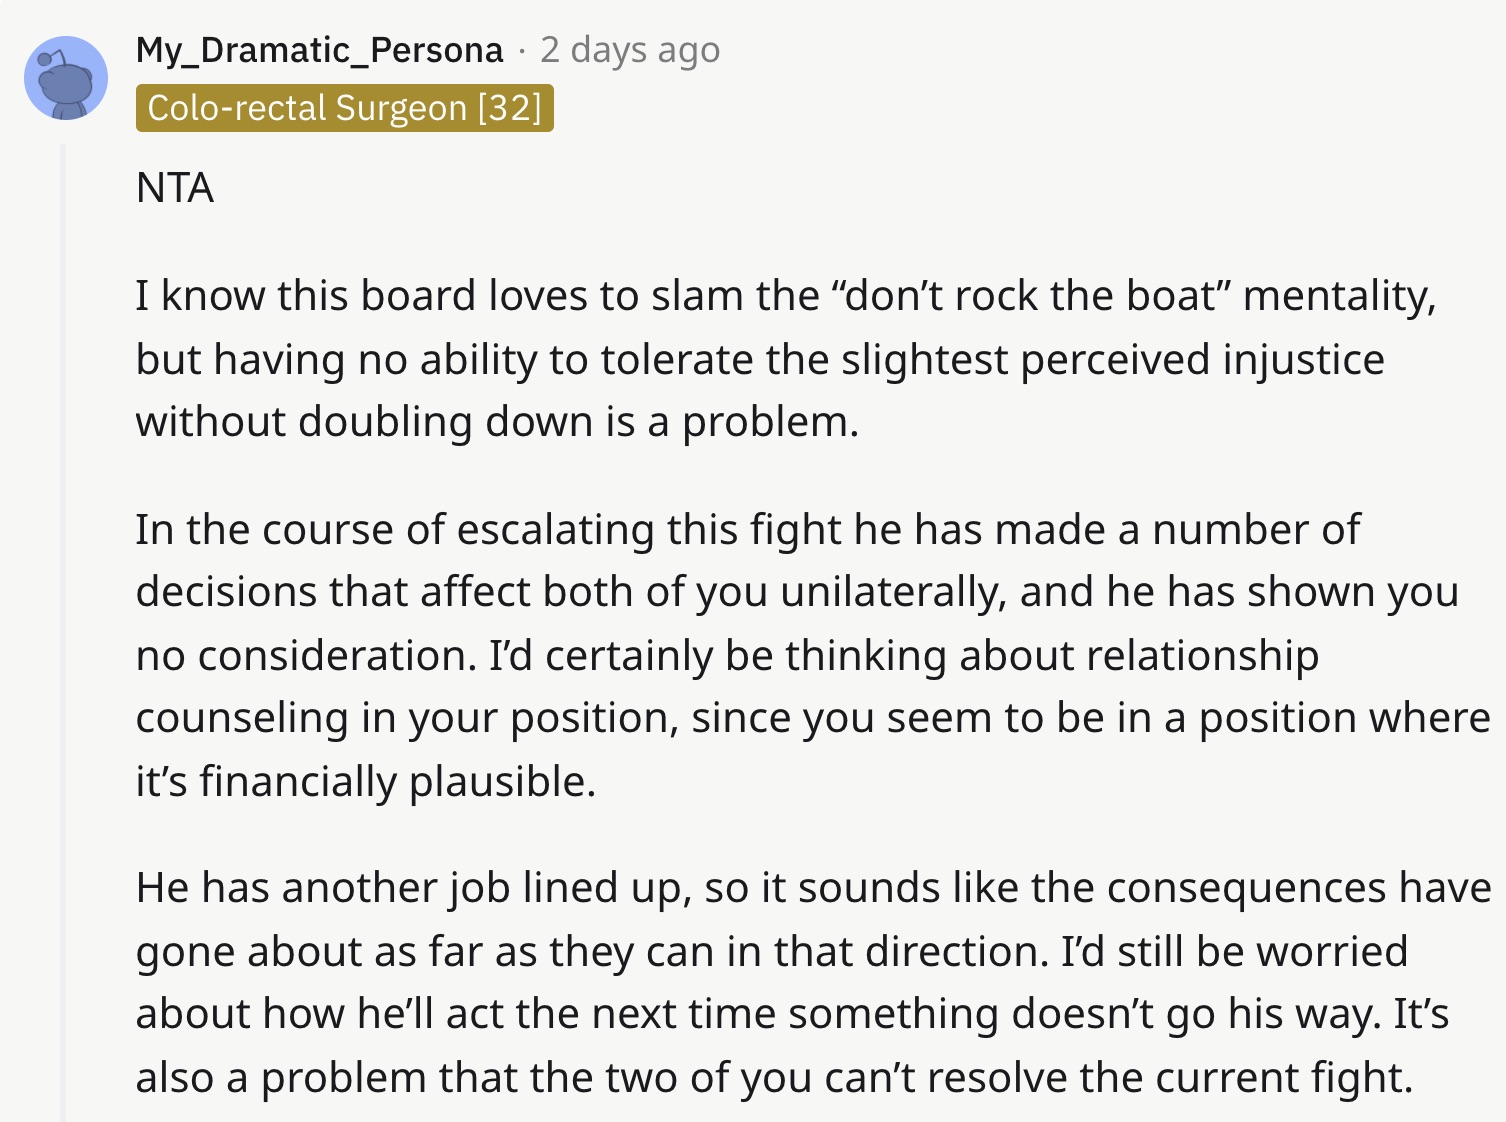The height and width of the screenshot is (1122, 1506).
Task: Click the paragraph starting "He has another job"
Action: click(813, 982)
